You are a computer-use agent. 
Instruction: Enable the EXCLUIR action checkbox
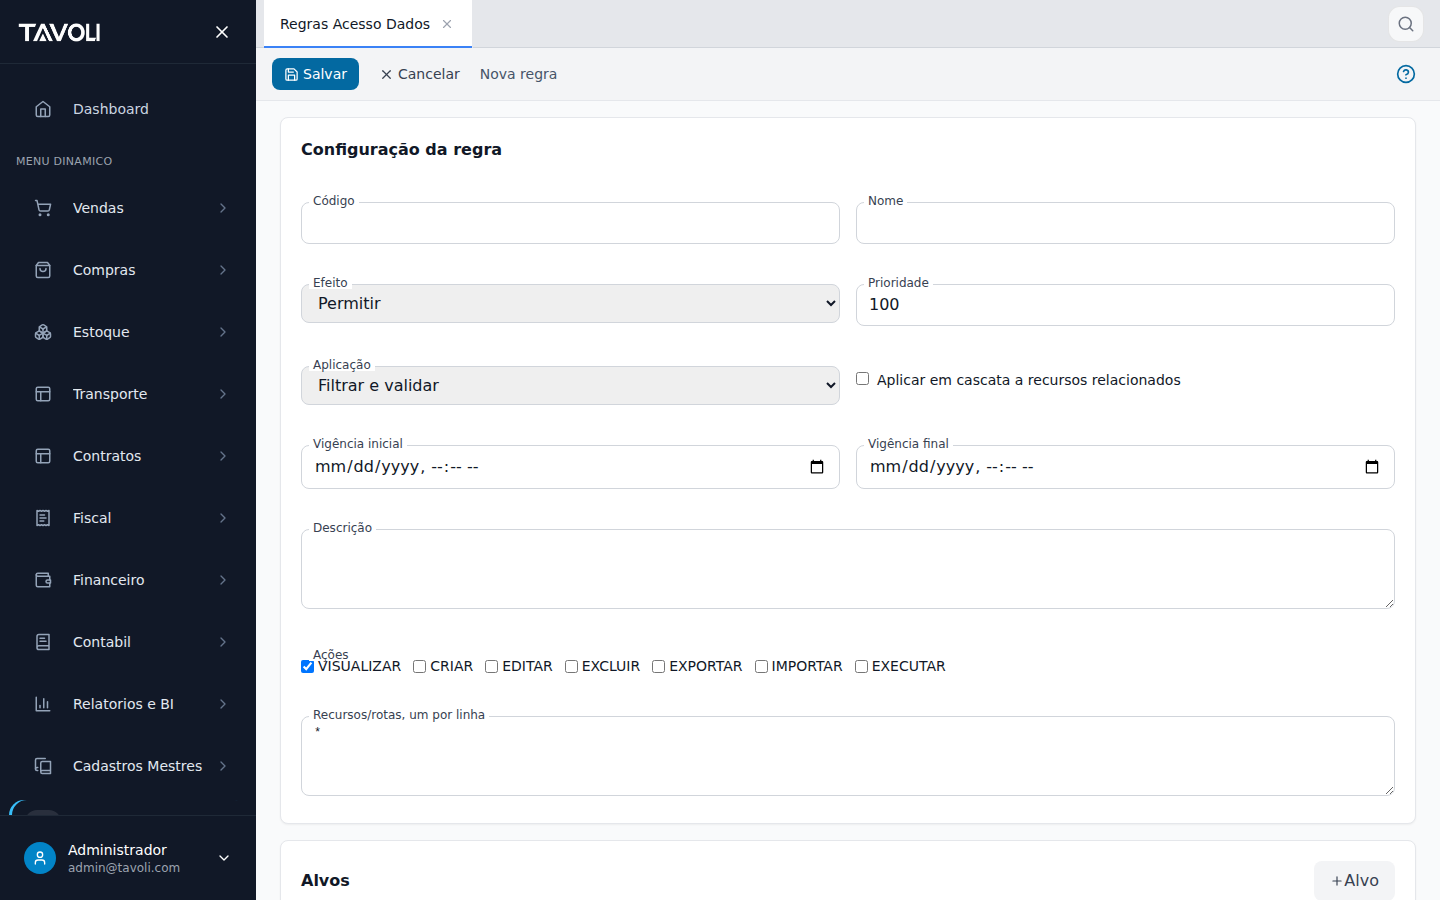[572, 667]
